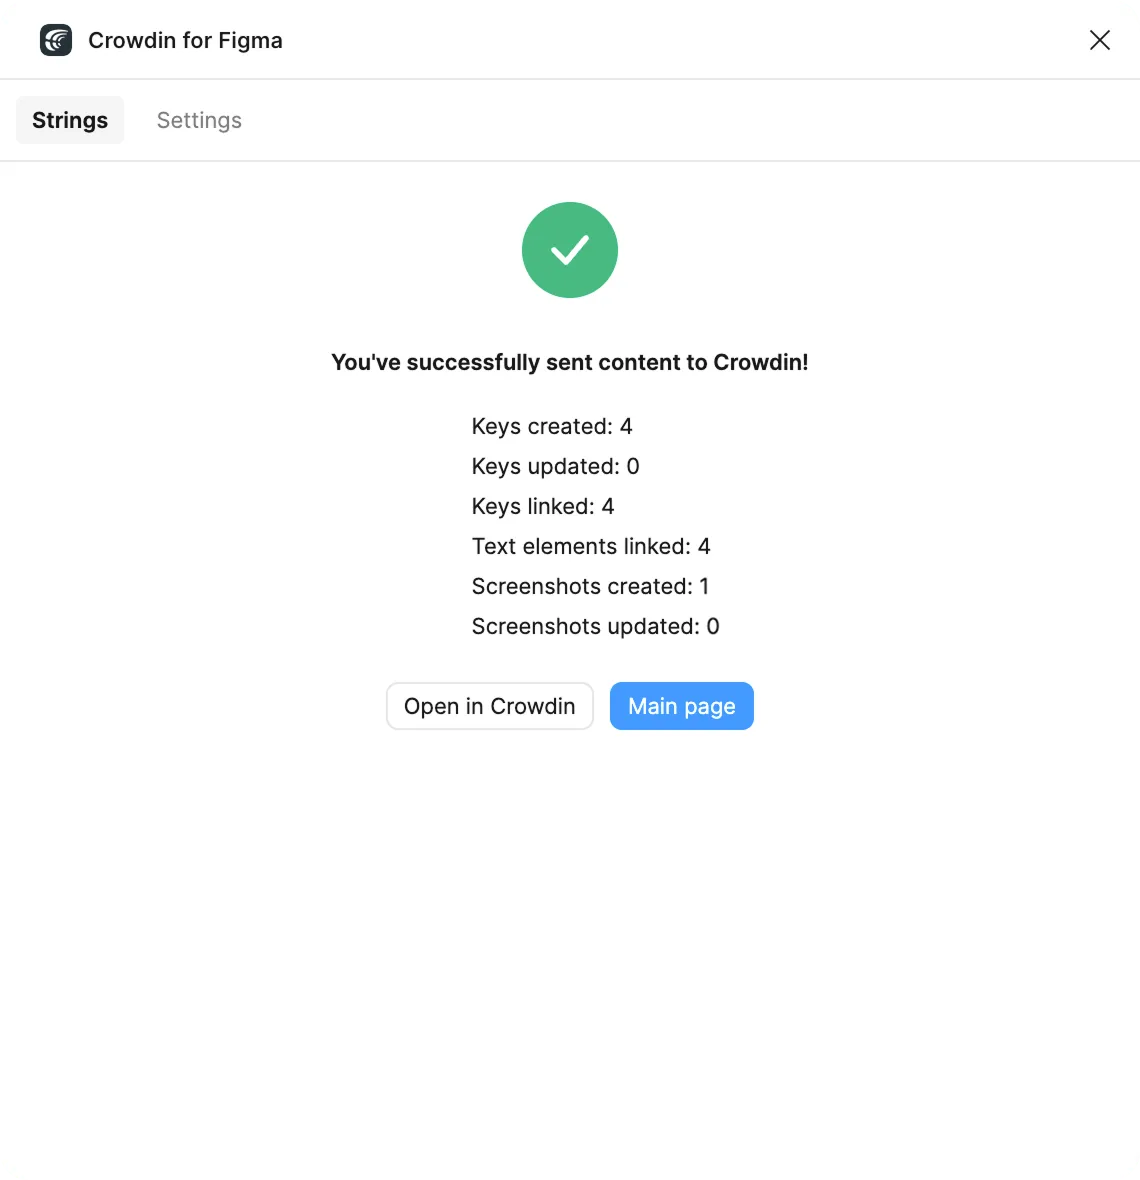
Task: Click the Keys updated: 0 statistic
Action: [x=555, y=466]
